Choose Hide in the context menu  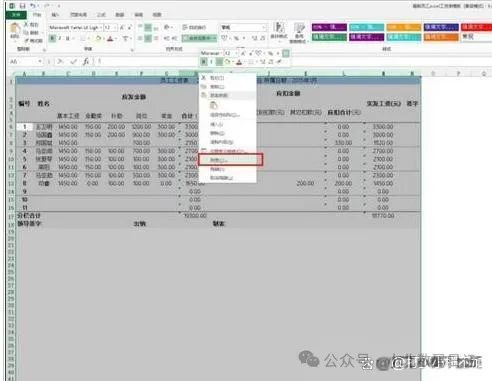point(228,169)
